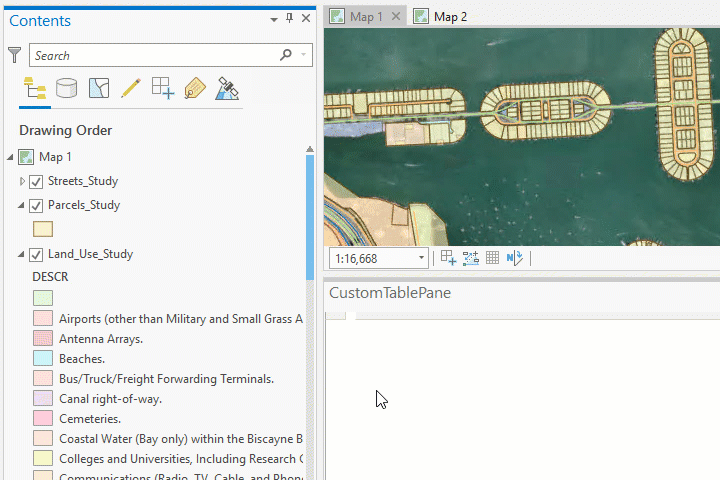The image size is (720, 480).
Task: Click the Correction north arrow icon
Action: pyautogui.click(x=515, y=258)
